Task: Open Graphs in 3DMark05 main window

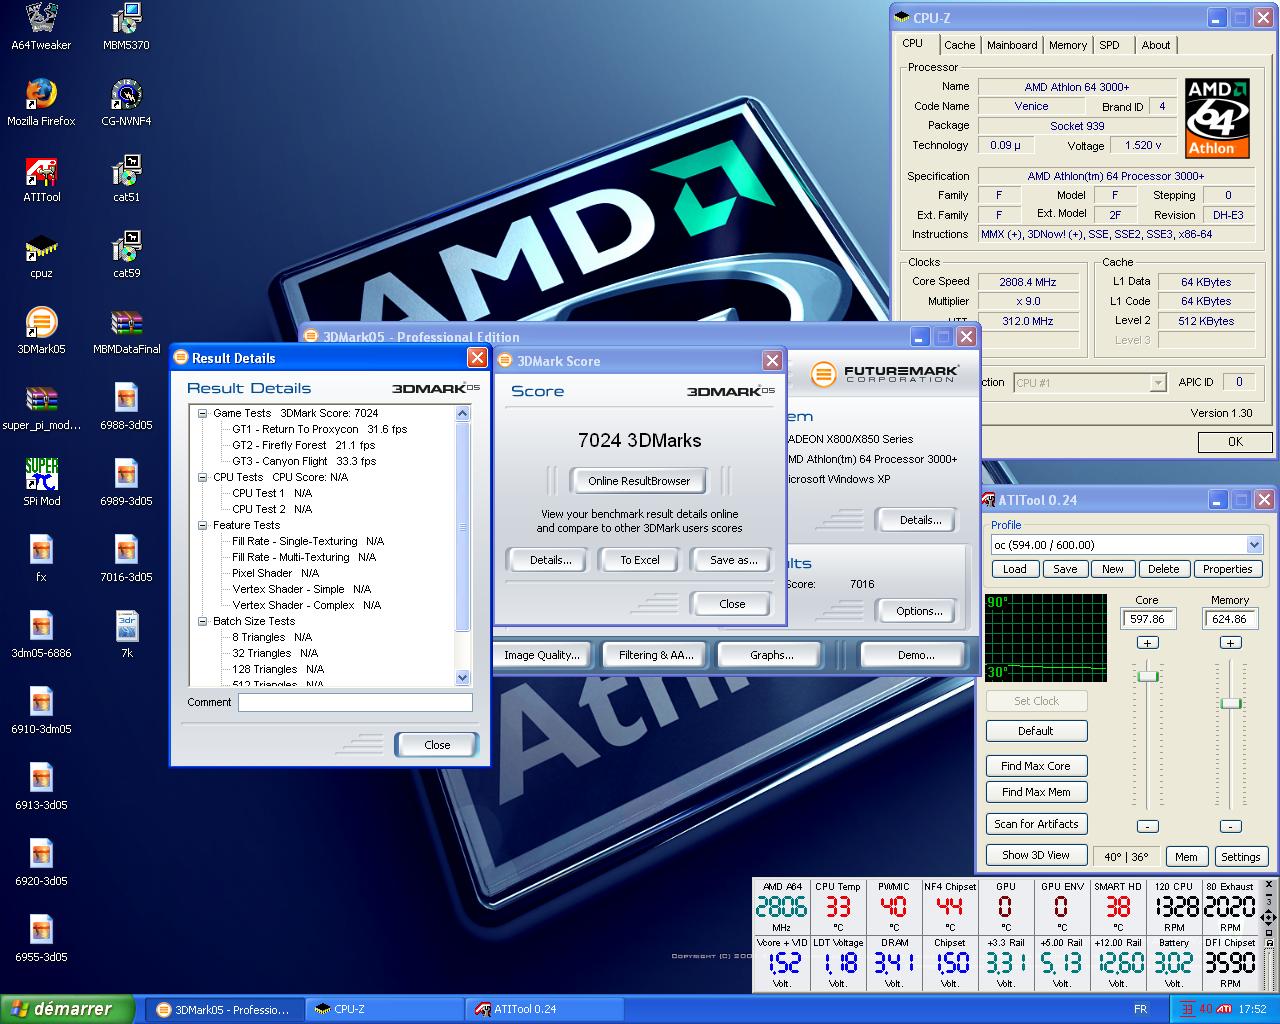Action: (x=772, y=655)
